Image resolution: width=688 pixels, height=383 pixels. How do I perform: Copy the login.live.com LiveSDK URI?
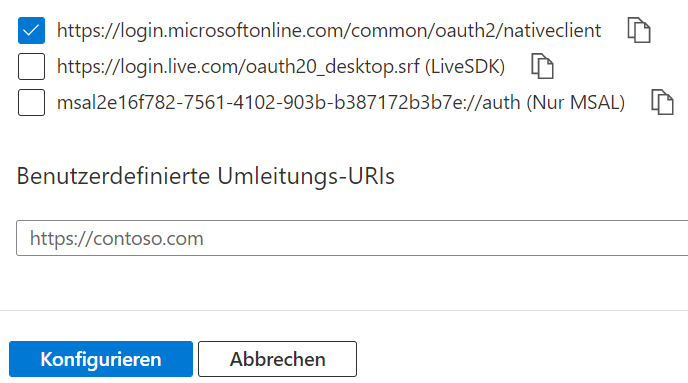click(x=542, y=66)
